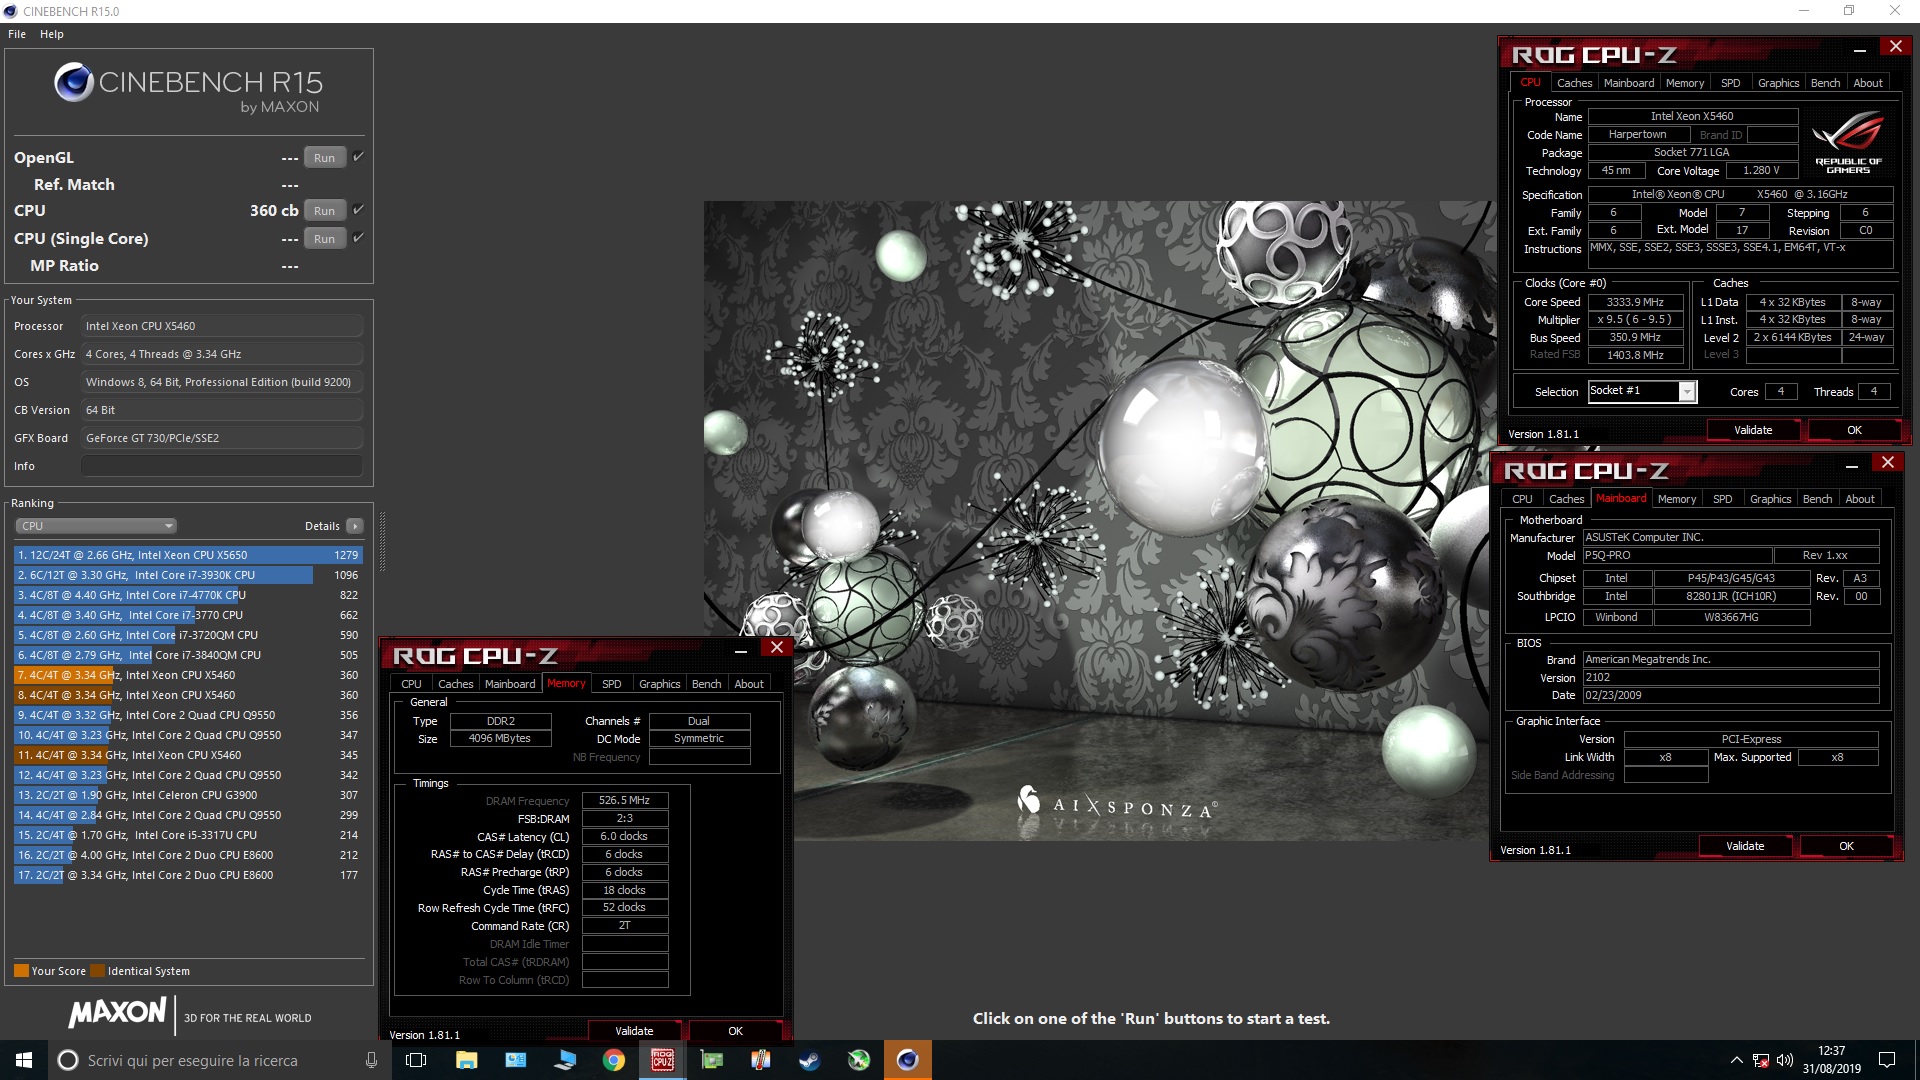The width and height of the screenshot is (1920, 1080).
Task: Click the Cinebench R15 logo
Action: click(x=188, y=88)
